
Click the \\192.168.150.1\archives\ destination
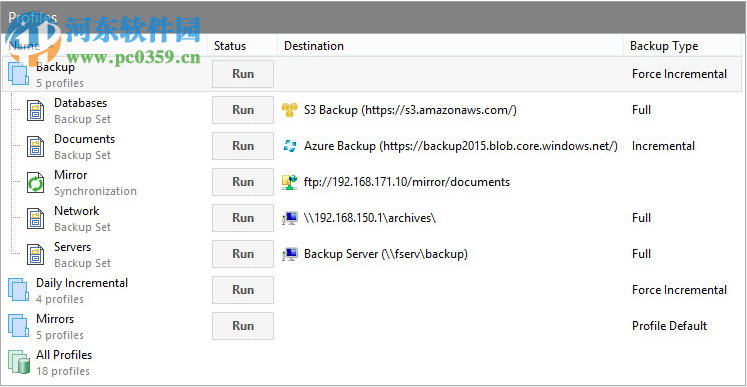pyautogui.click(x=370, y=218)
